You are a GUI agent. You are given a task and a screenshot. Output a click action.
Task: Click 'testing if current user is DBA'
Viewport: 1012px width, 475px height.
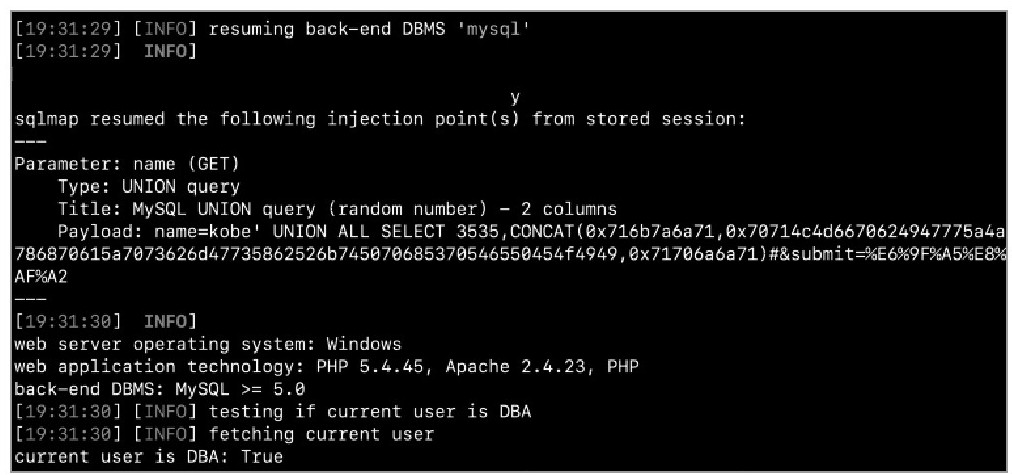click(x=370, y=412)
